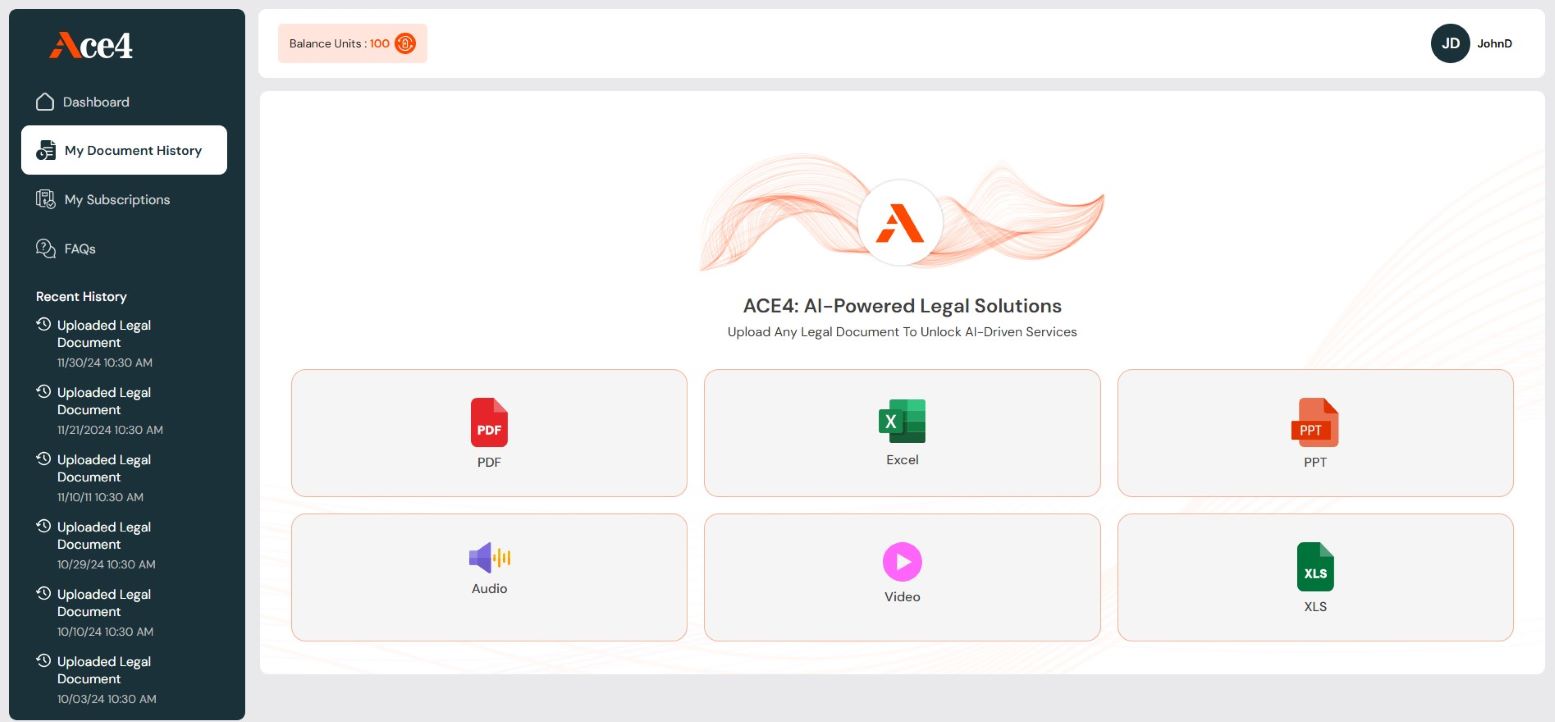Click the JD user avatar
The height and width of the screenshot is (722, 1555).
pyautogui.click(x=1450, y=44)
